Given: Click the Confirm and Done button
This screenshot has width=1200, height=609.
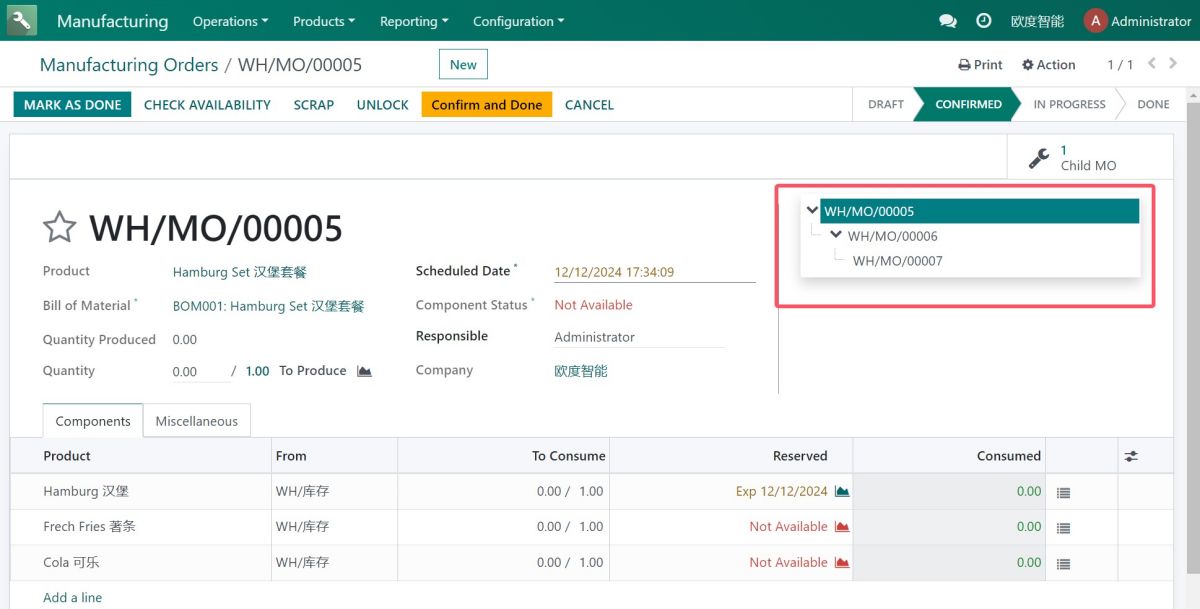Looking at the screenshot, I should click(487, 105).
